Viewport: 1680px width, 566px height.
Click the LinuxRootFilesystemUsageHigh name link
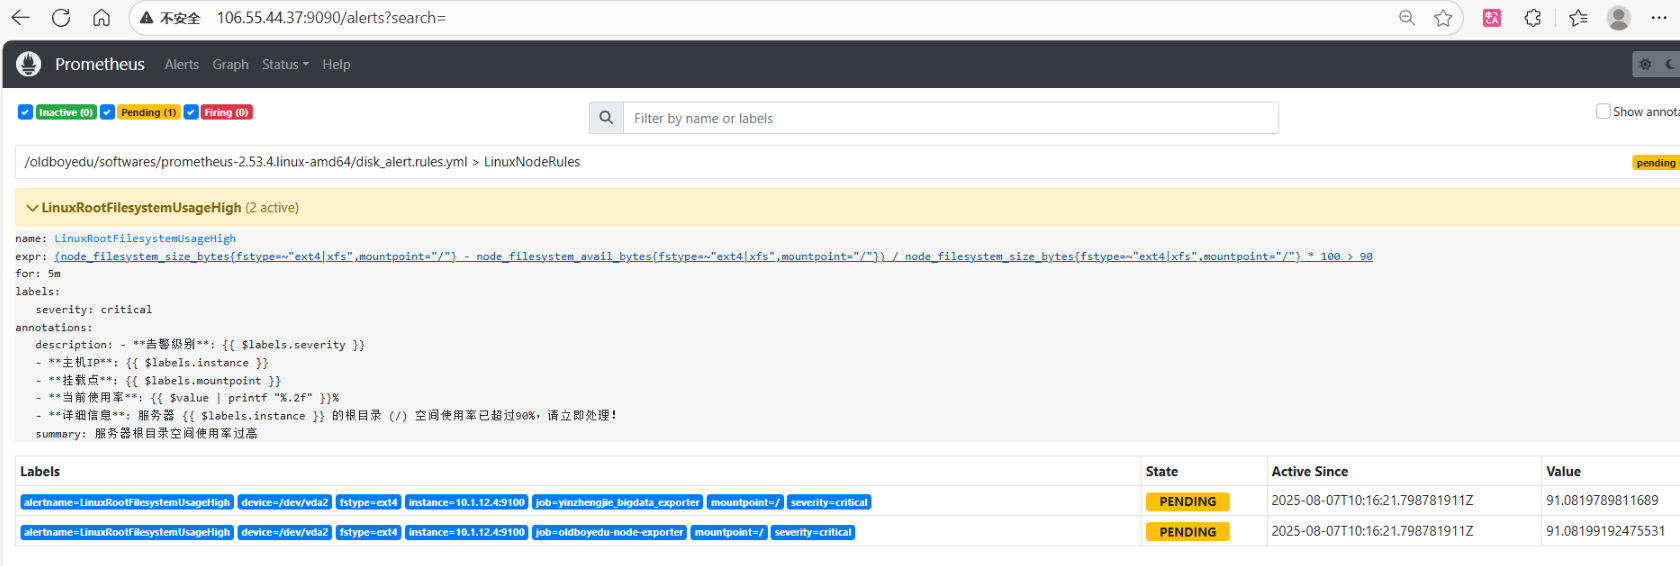[145, 239]
